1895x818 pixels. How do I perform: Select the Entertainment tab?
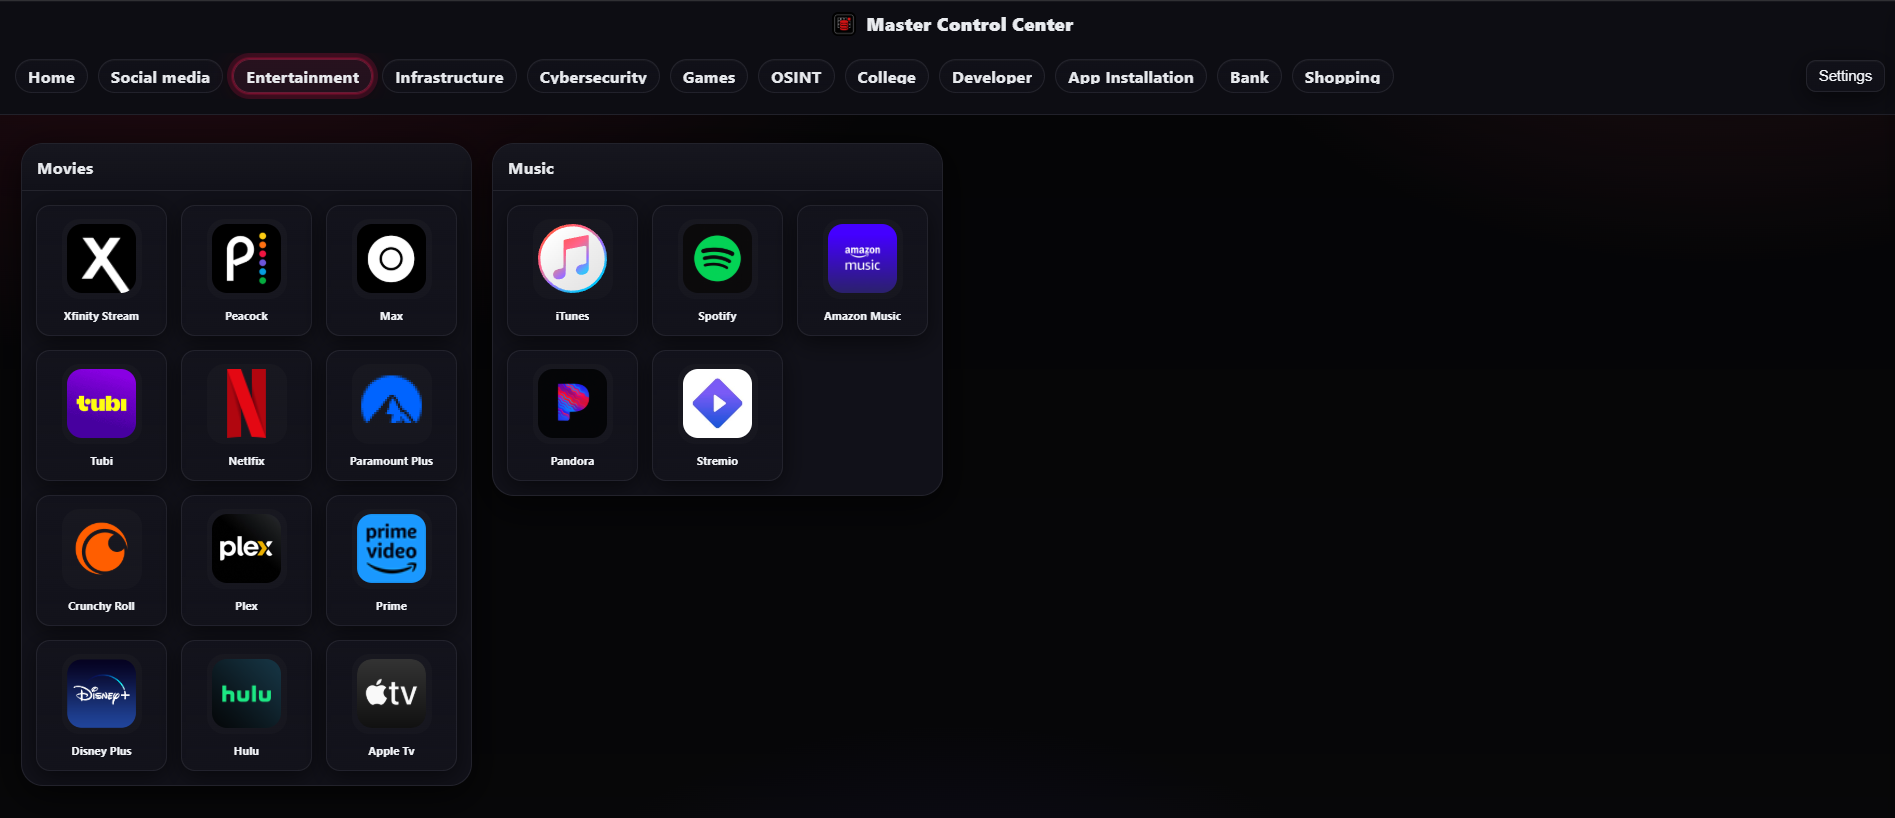pyautogui.click(x=302, y=77)
